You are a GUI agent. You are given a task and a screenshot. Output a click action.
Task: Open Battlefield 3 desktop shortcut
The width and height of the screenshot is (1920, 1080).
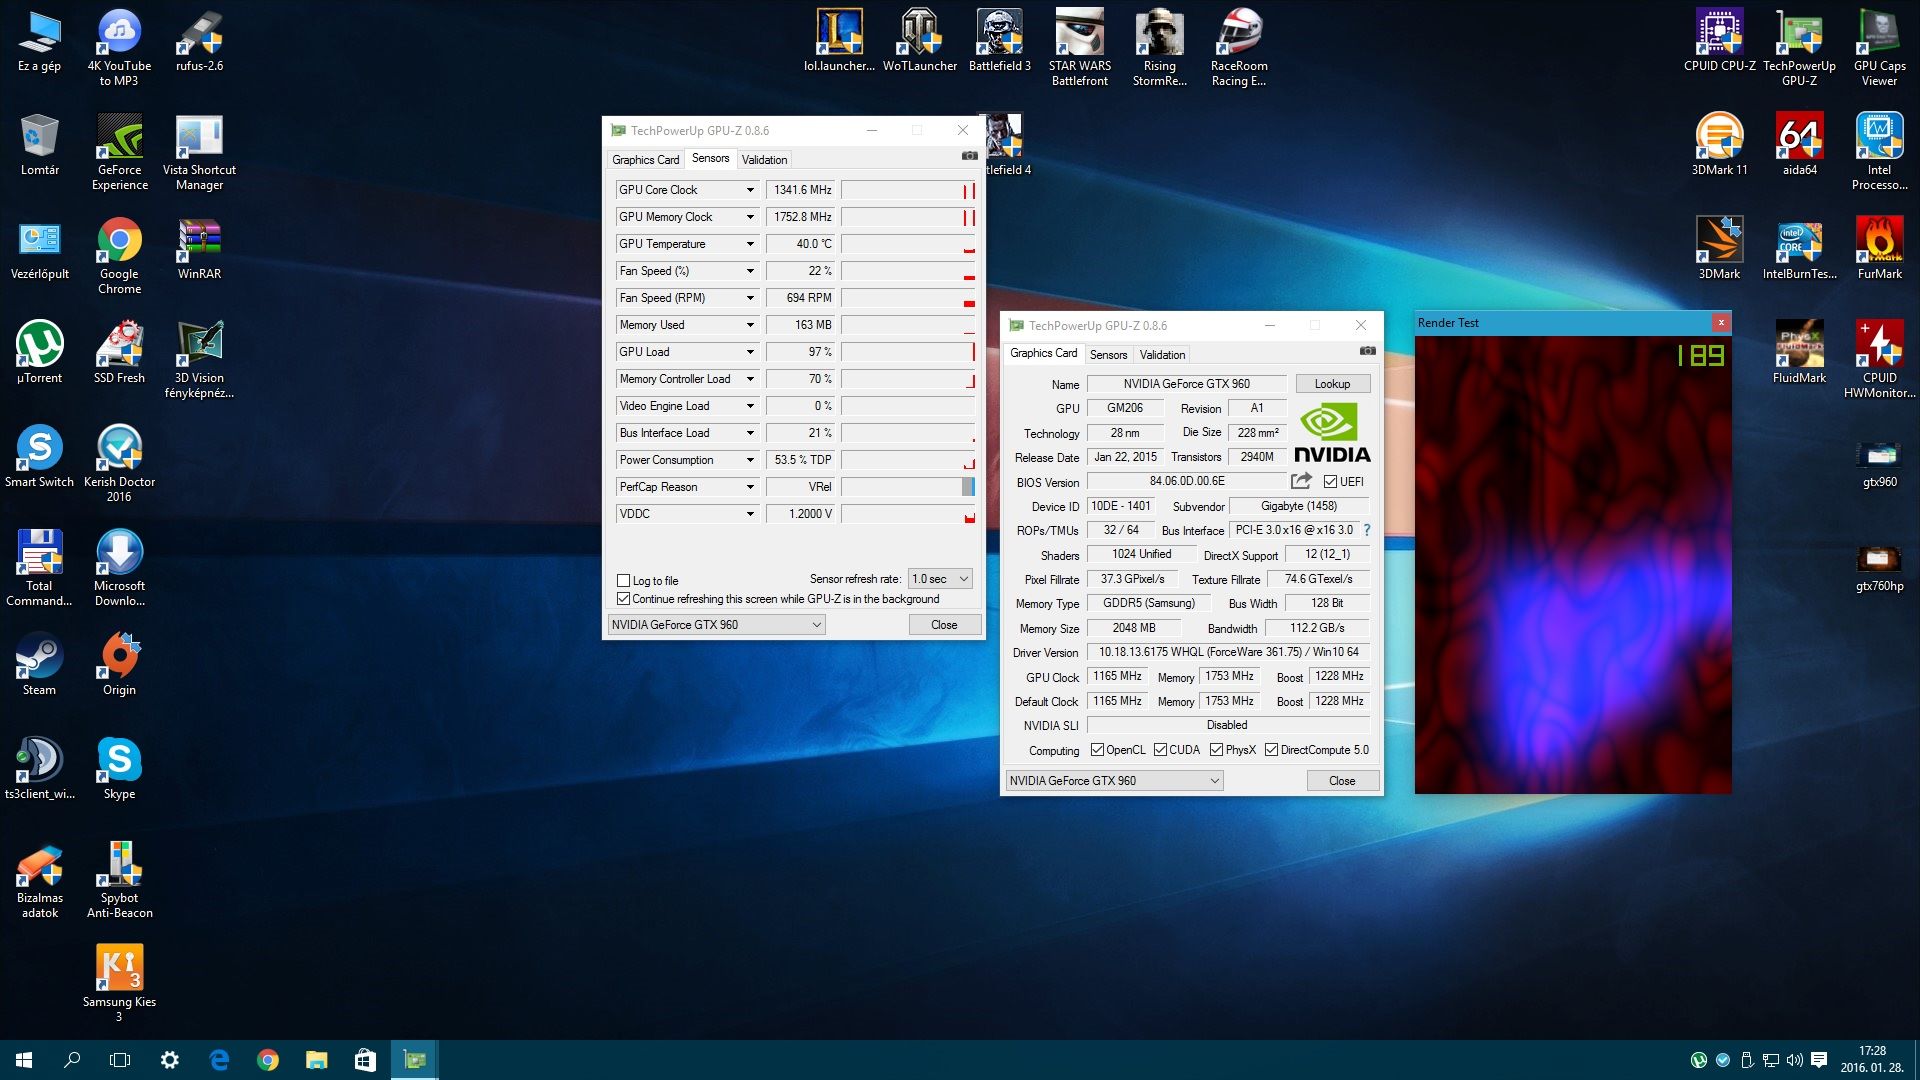point(999,40)
